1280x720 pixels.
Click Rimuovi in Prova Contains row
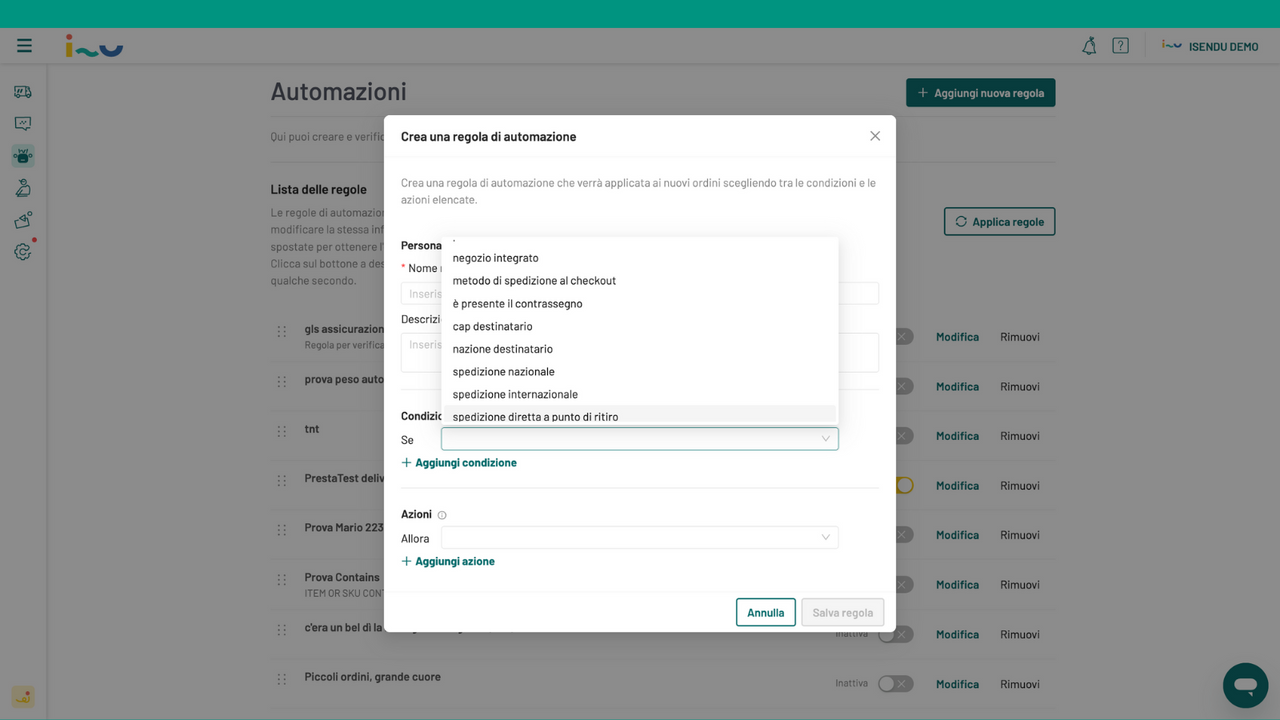1020,585
